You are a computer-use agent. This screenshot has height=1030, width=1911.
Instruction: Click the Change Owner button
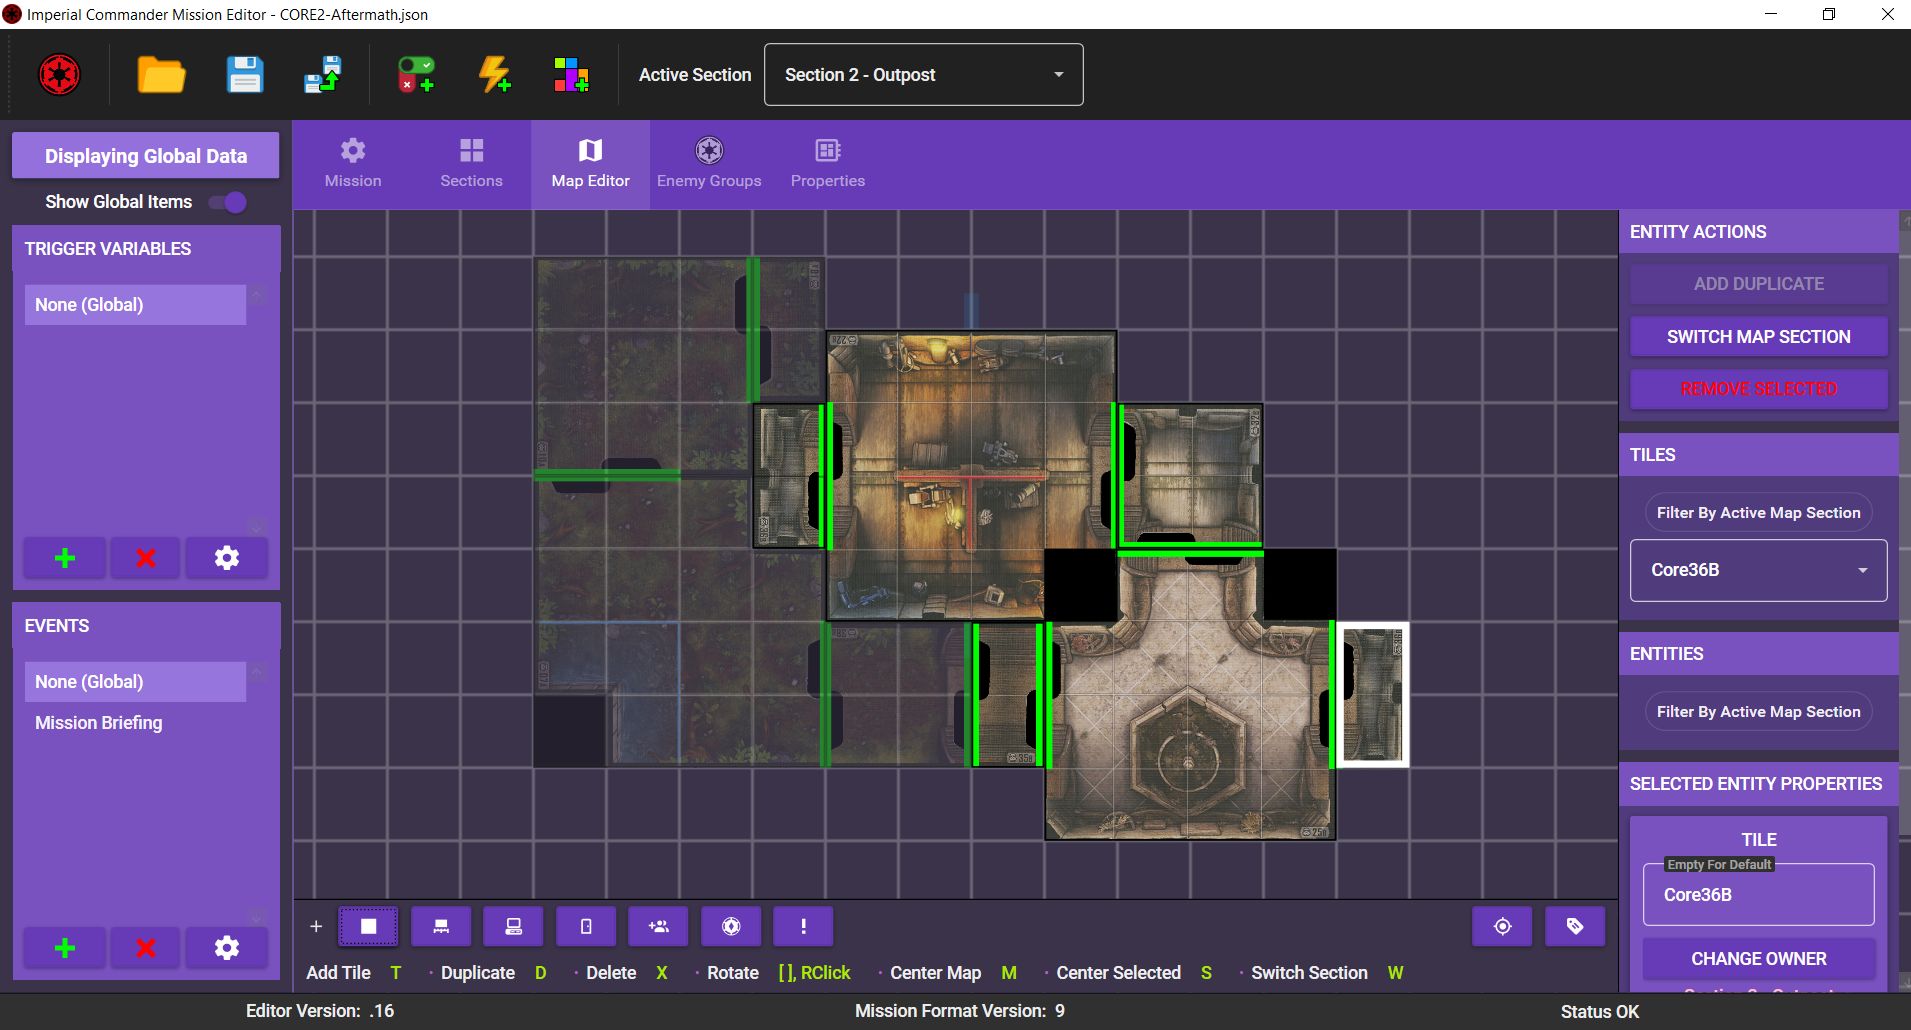click(1759, 959)
